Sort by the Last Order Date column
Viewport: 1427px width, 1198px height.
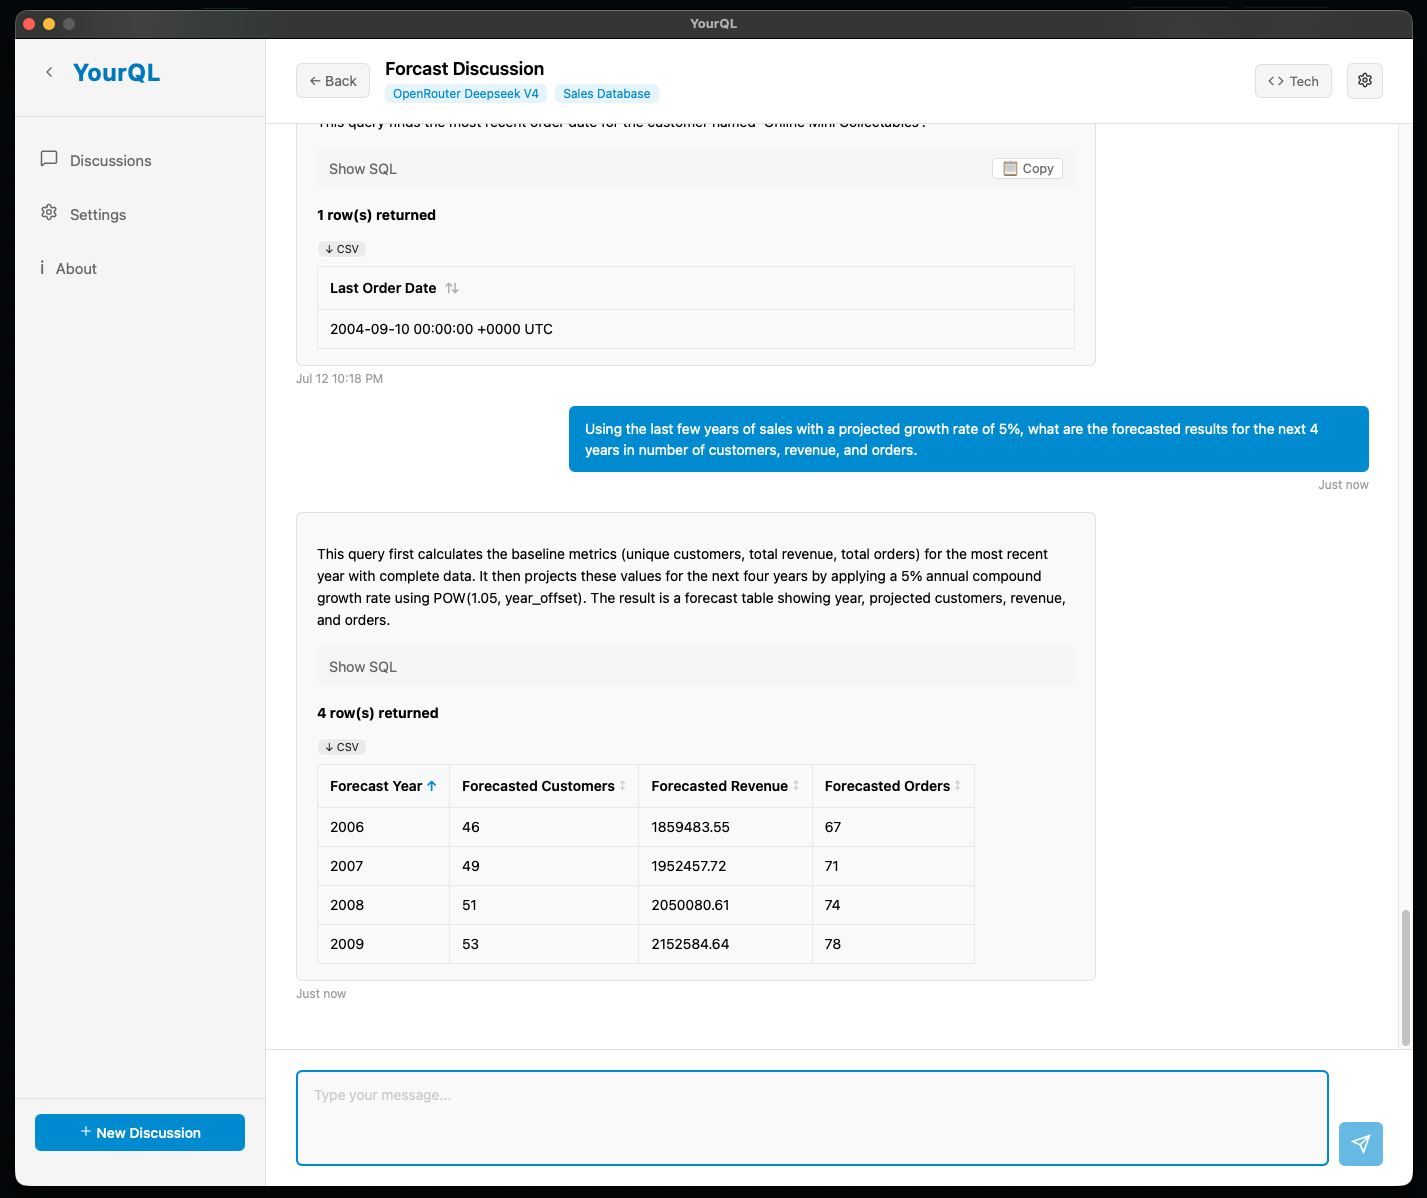pyautogui.click(x=452, y=288)
